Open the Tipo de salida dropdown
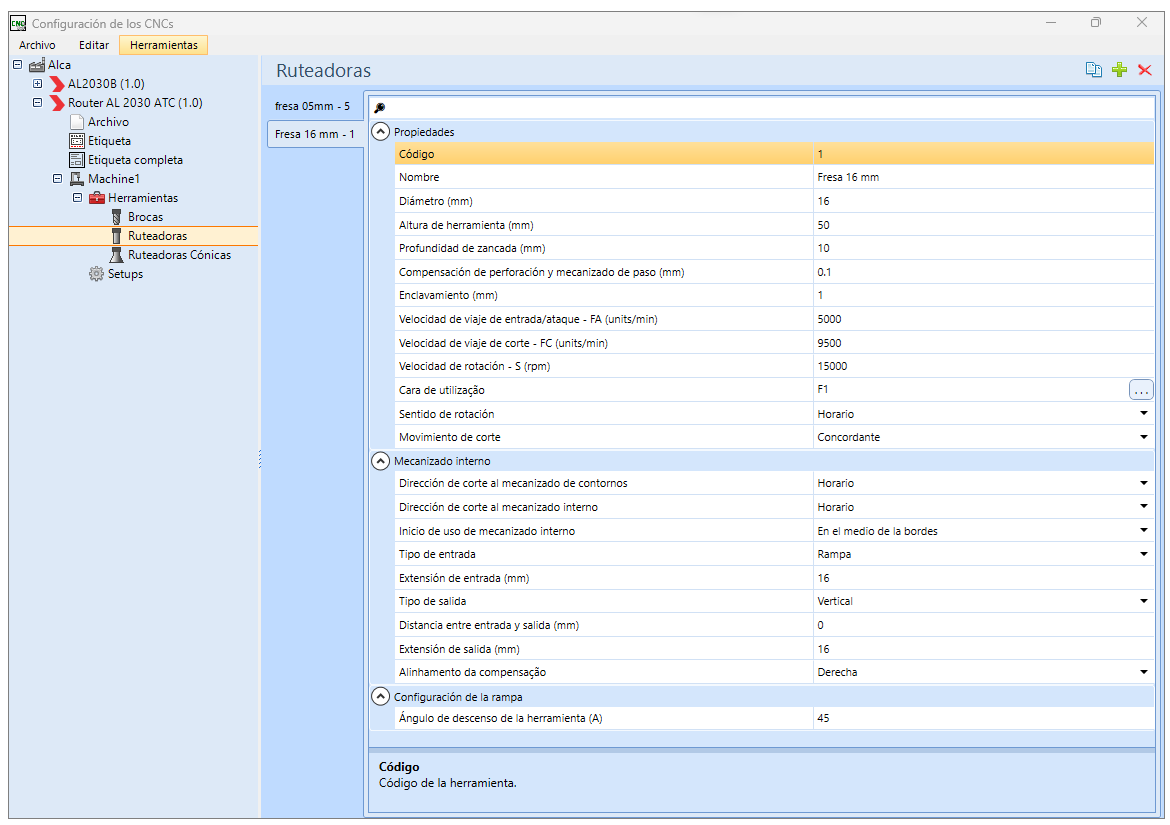Screen dimensions: 1170x825 [1143, 601]
